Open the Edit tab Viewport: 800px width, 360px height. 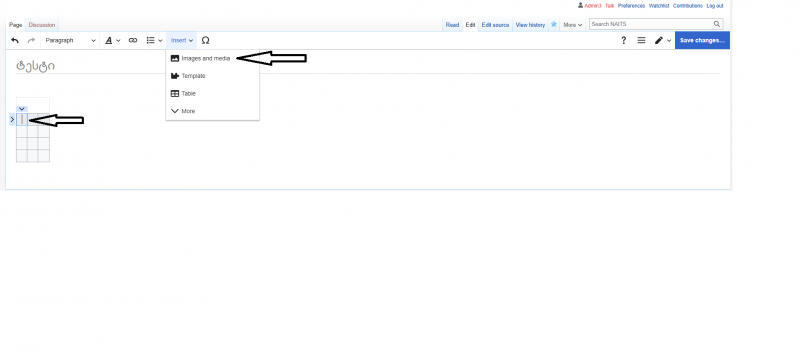pyautogui.click(x=470, y=25)
